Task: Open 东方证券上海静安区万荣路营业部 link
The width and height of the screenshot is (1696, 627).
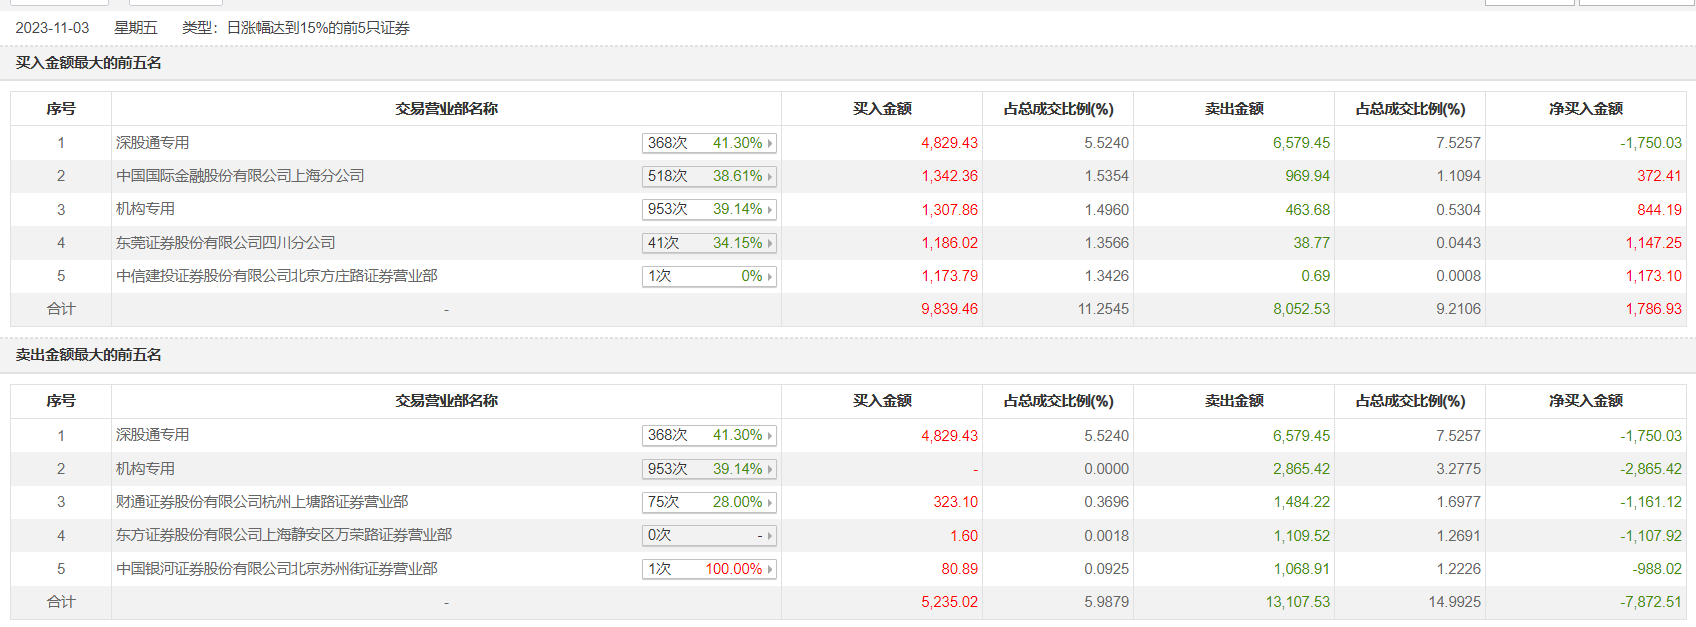Action: click(283, 535)
